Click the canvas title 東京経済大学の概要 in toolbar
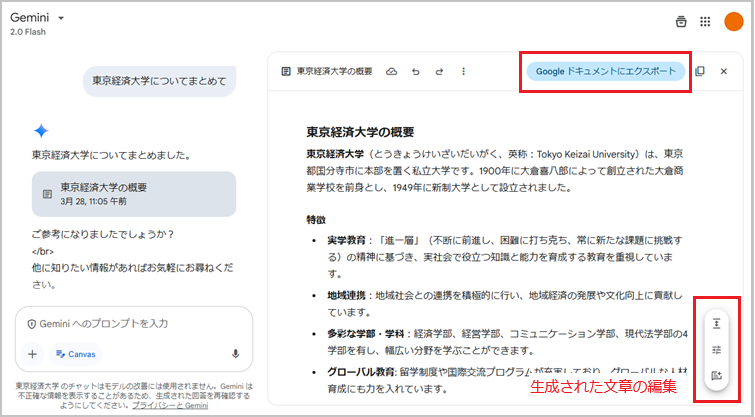This screenshot has height=417, width=755. pyautogui.click(x=335, y=71)
